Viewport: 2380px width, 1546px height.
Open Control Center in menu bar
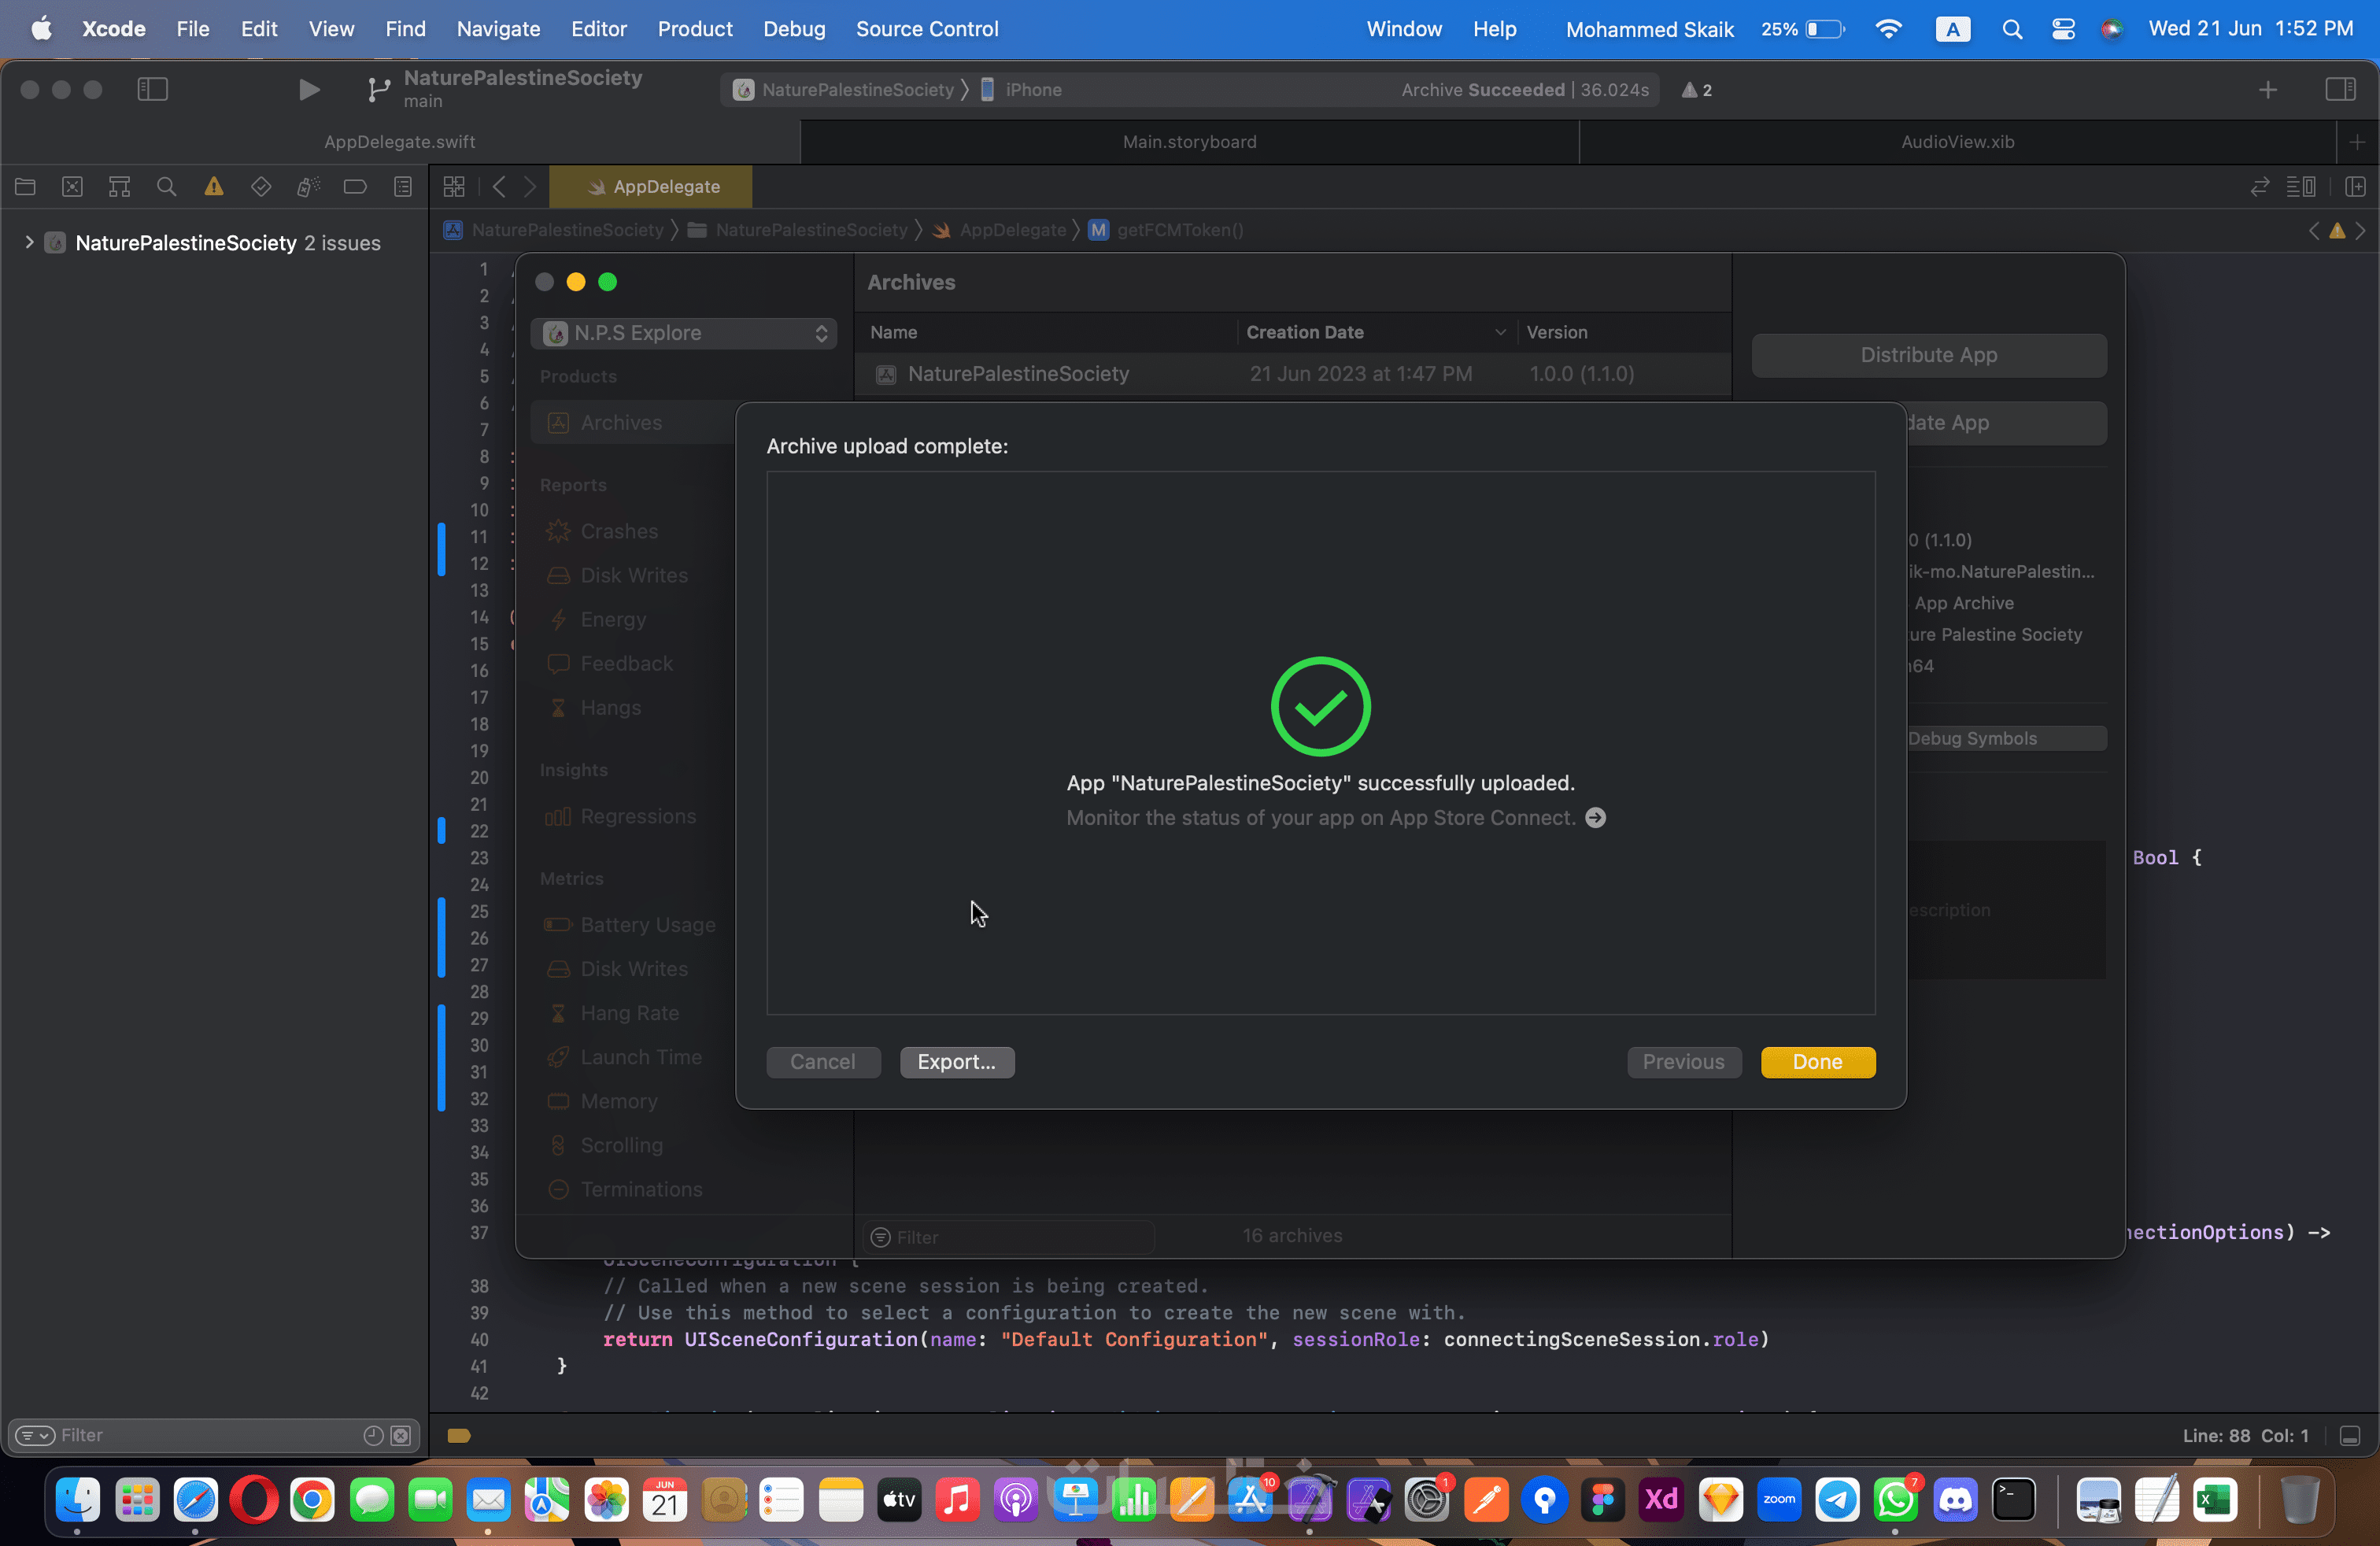(2062, 29)
